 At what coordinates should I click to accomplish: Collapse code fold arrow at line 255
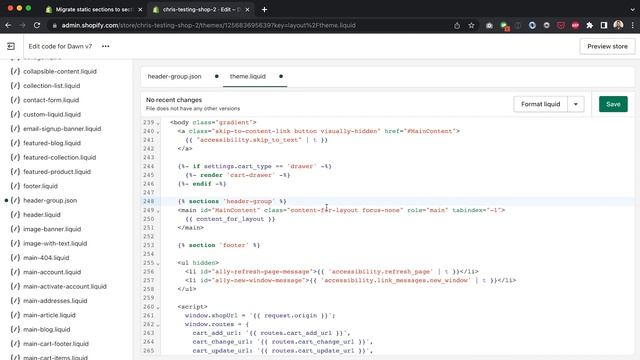pyautogui.click(x=158, y=263)
